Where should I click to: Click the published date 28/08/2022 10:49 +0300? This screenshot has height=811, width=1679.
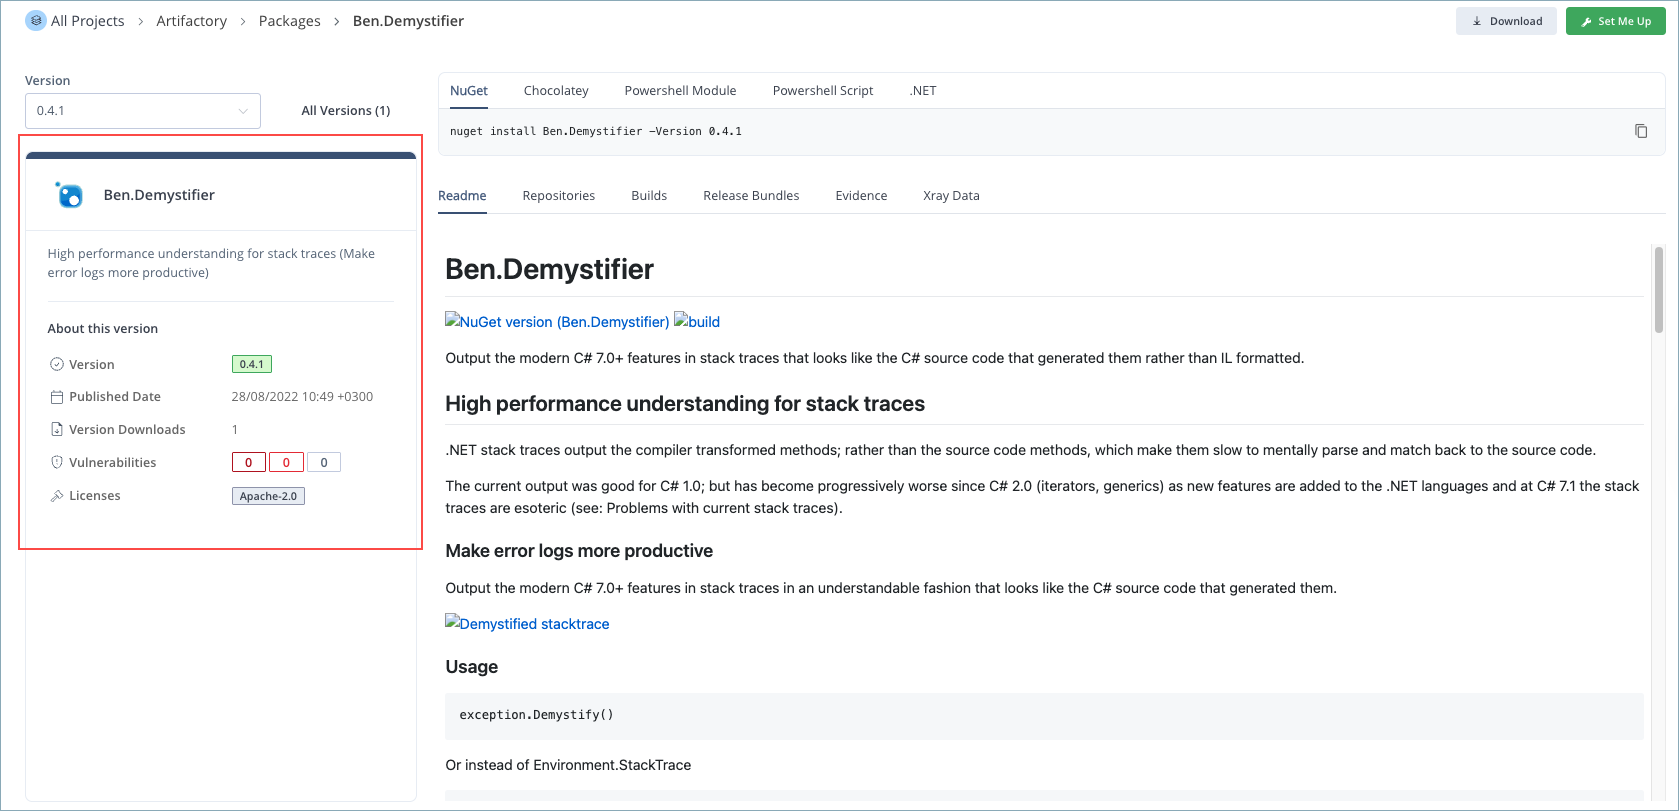click(x=302, y=397)
